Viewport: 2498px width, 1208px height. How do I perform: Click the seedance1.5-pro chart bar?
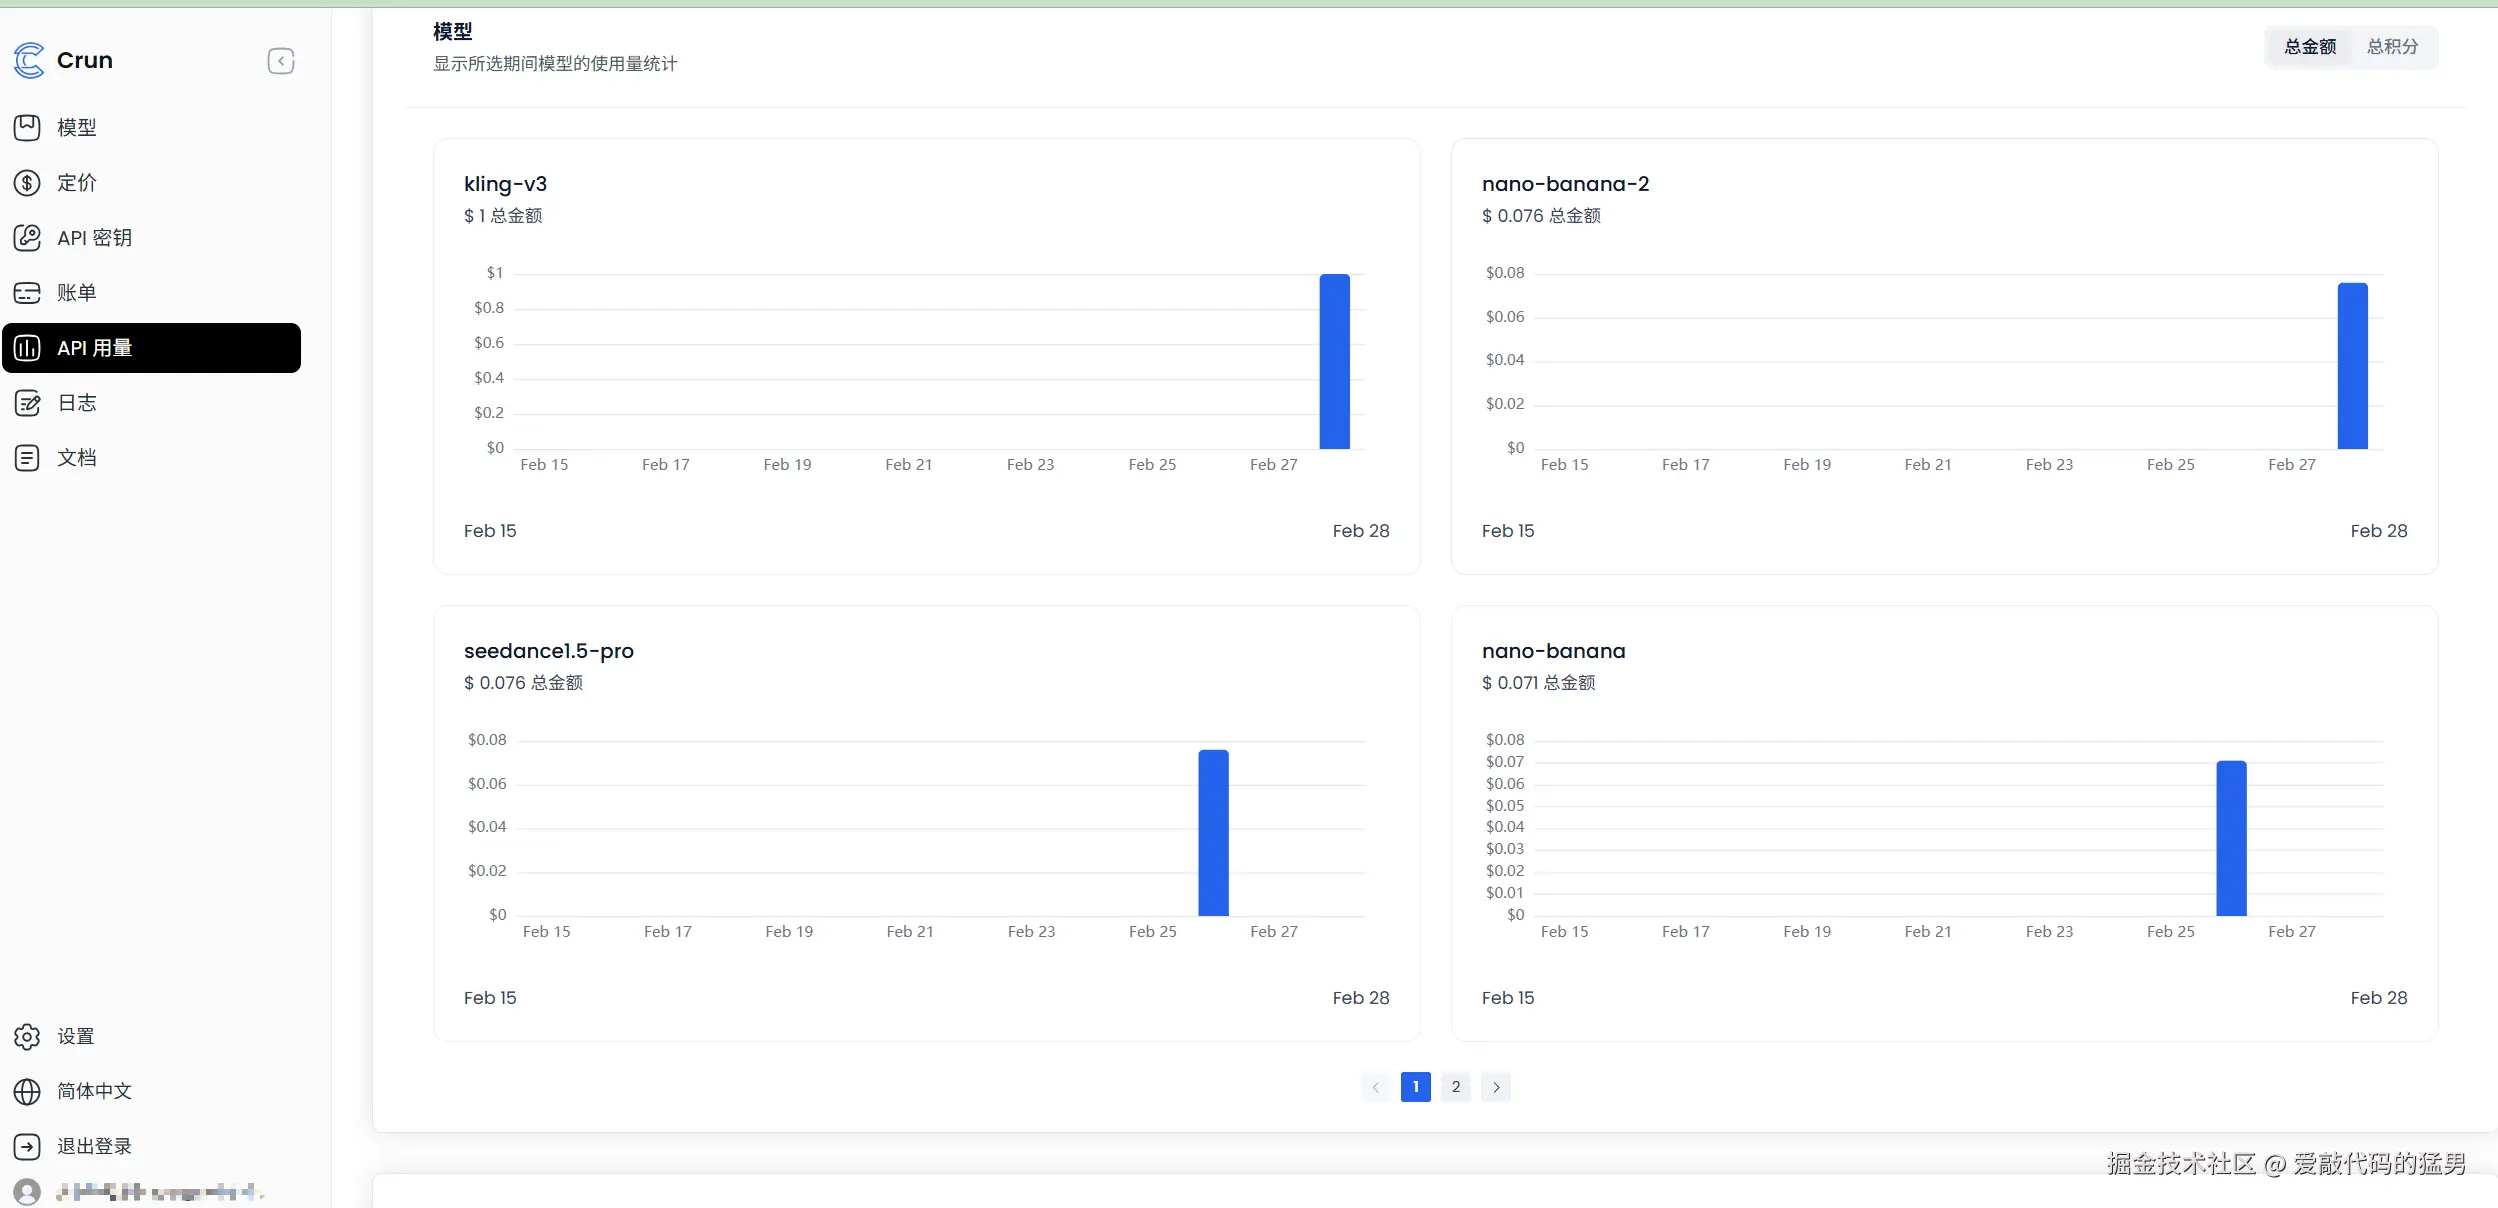[x=1213, y=833]
